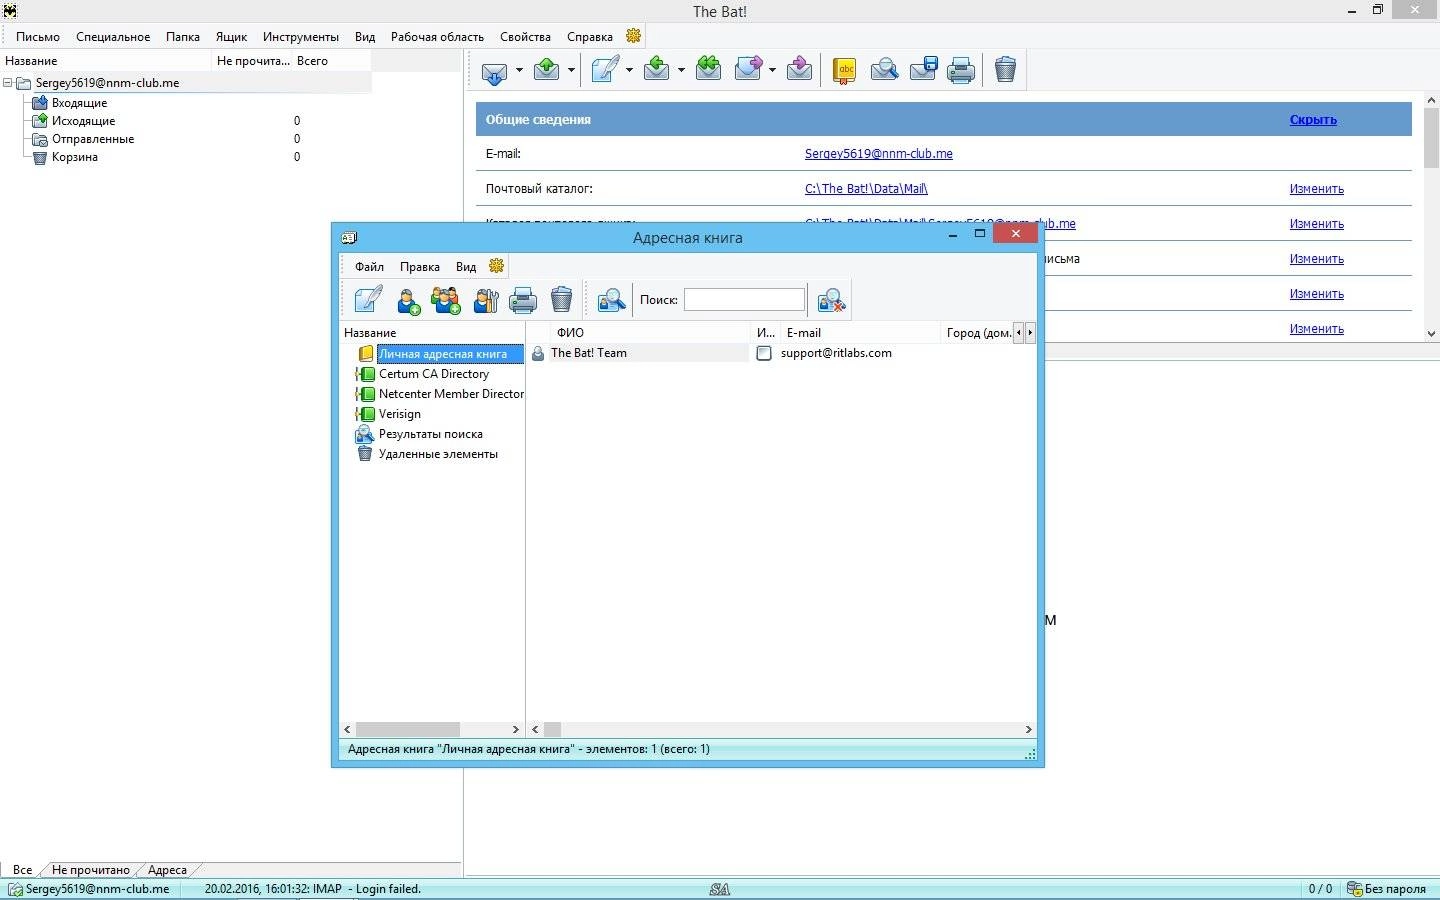The height and width of the screenshot is (900, 1440).
Task: Select the Отправленные folder
Action: coord(93,139)
